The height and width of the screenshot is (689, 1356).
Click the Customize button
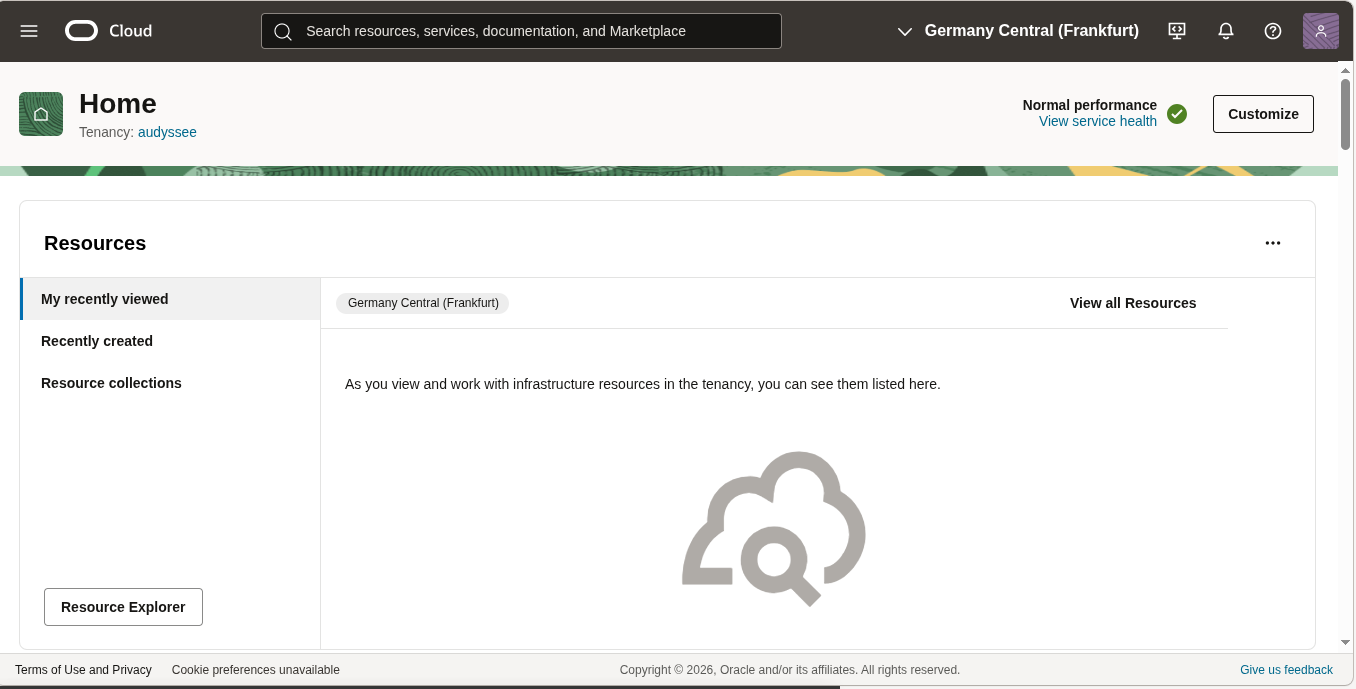pyautogui.click(x=1263, y=114)
